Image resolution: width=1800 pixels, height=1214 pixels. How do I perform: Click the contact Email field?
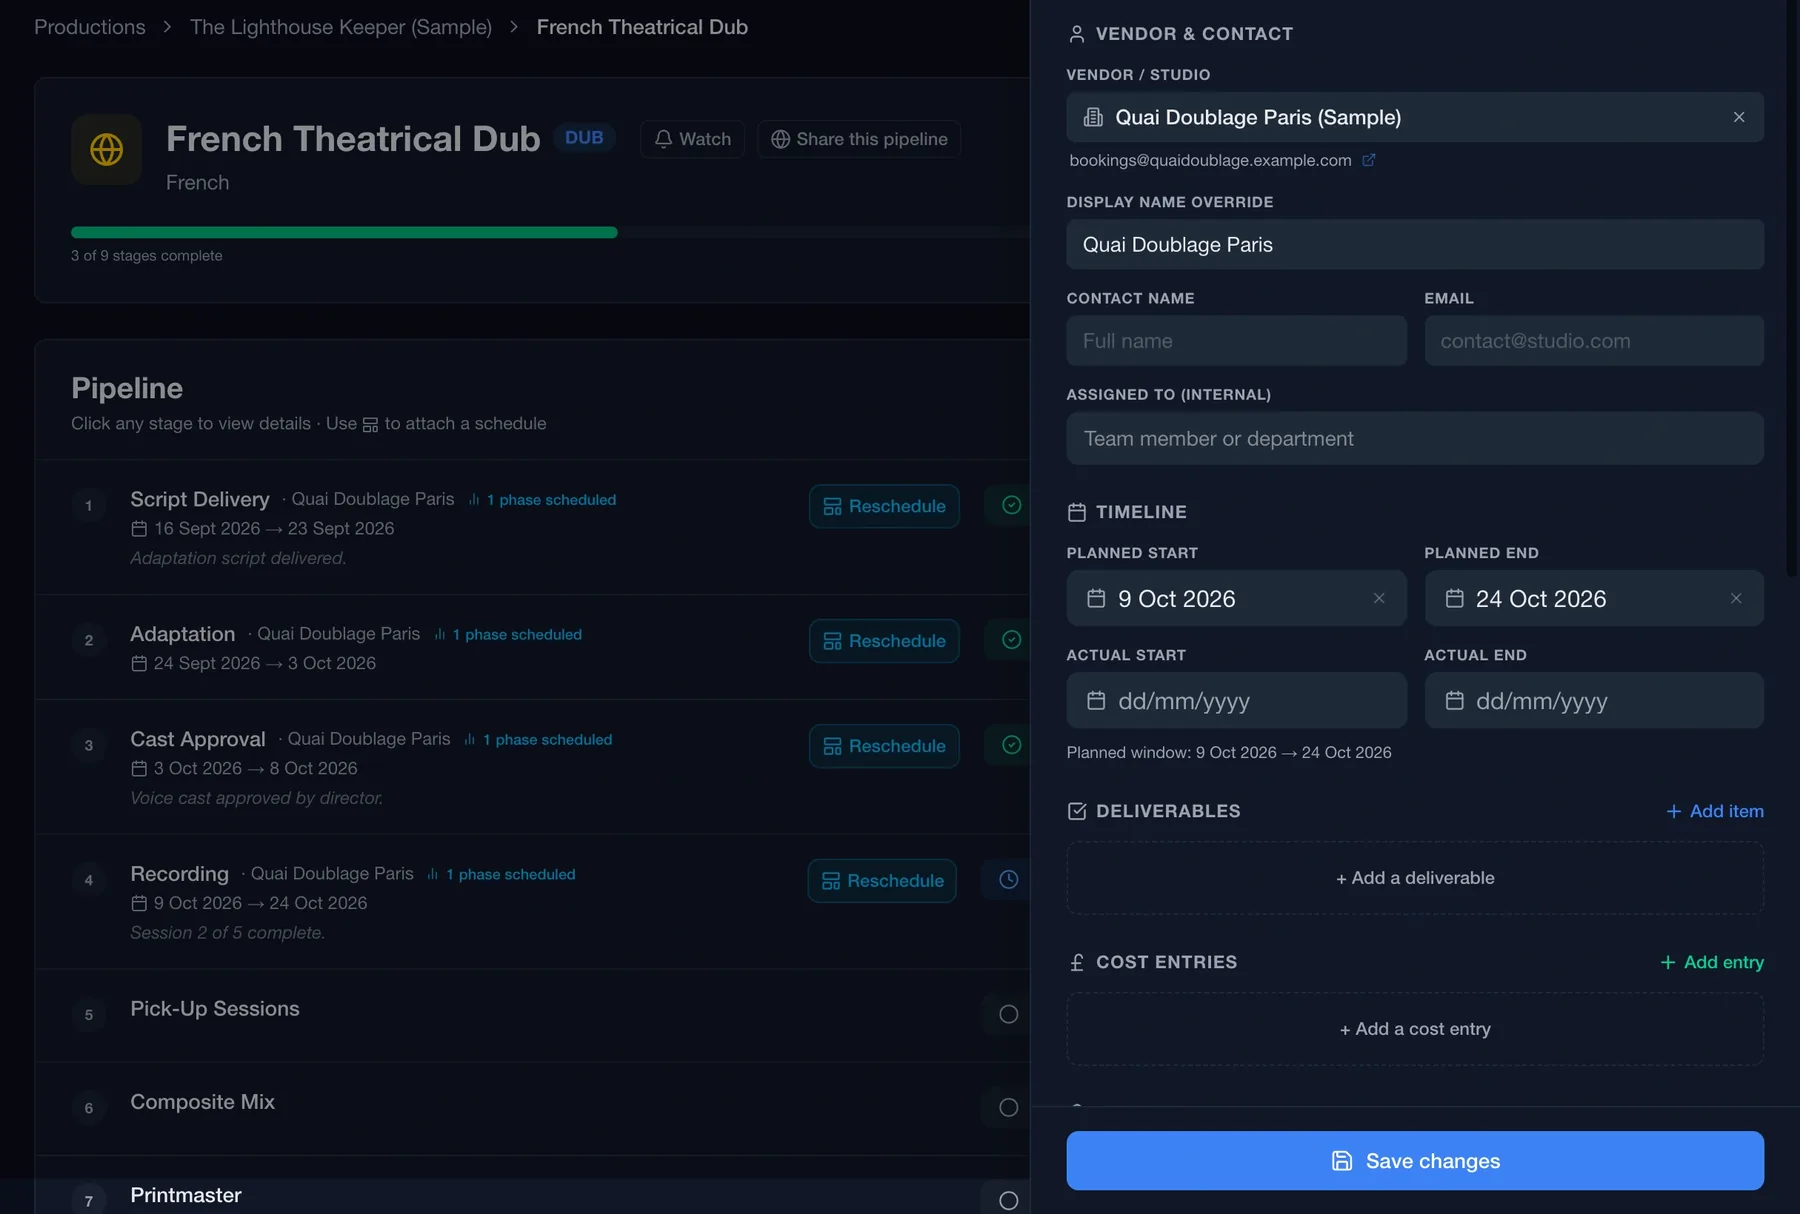pyautogui.click(x=1594, y=341)
